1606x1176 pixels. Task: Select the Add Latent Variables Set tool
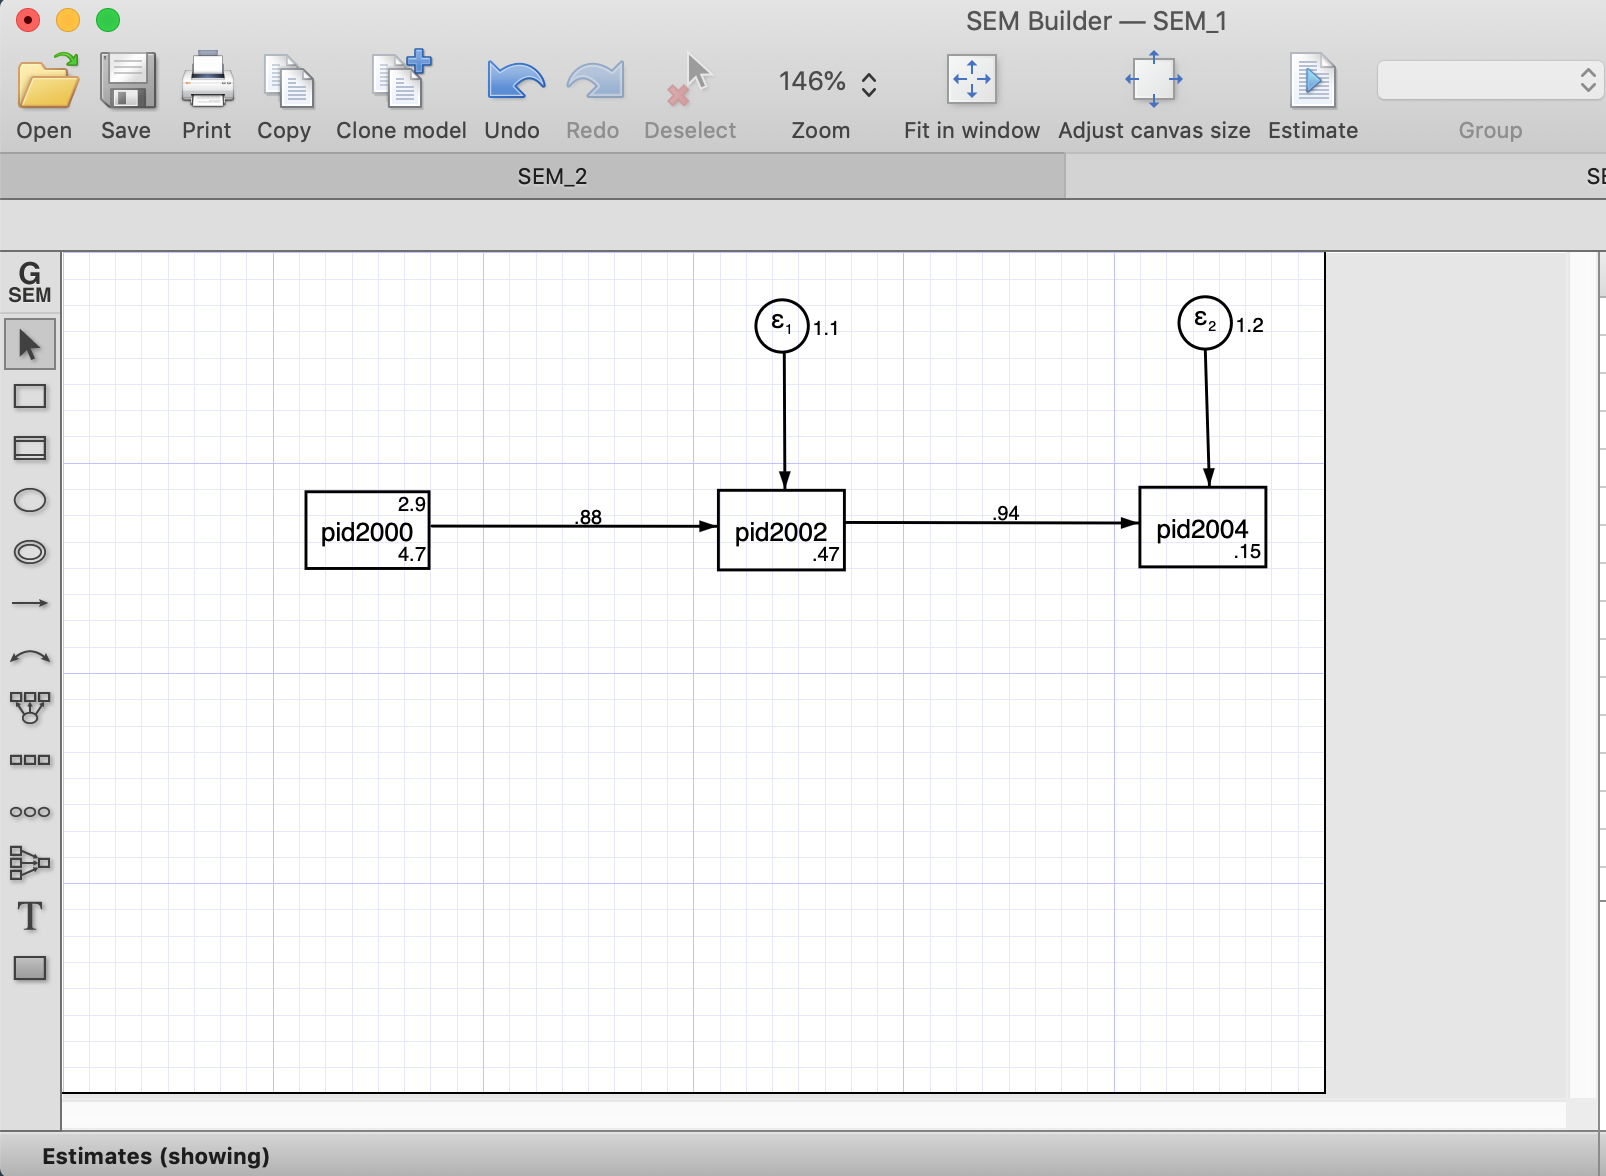pos(30,812)
